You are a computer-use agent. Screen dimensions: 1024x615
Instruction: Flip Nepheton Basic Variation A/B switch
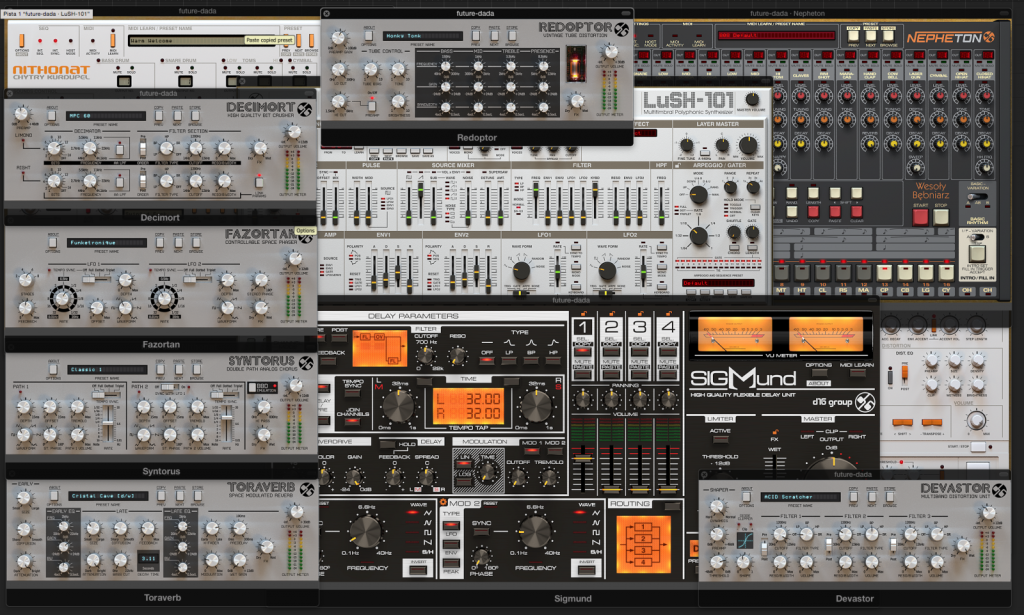point(978,197)
